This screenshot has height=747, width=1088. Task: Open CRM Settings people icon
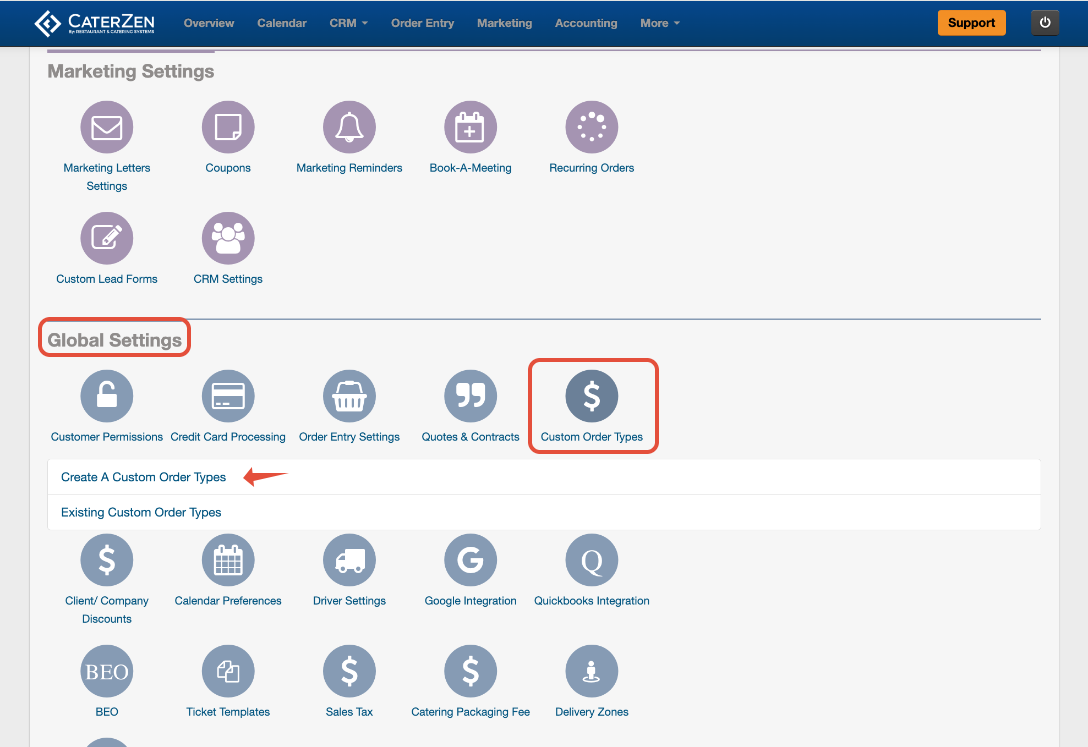(x=228, y=238)
